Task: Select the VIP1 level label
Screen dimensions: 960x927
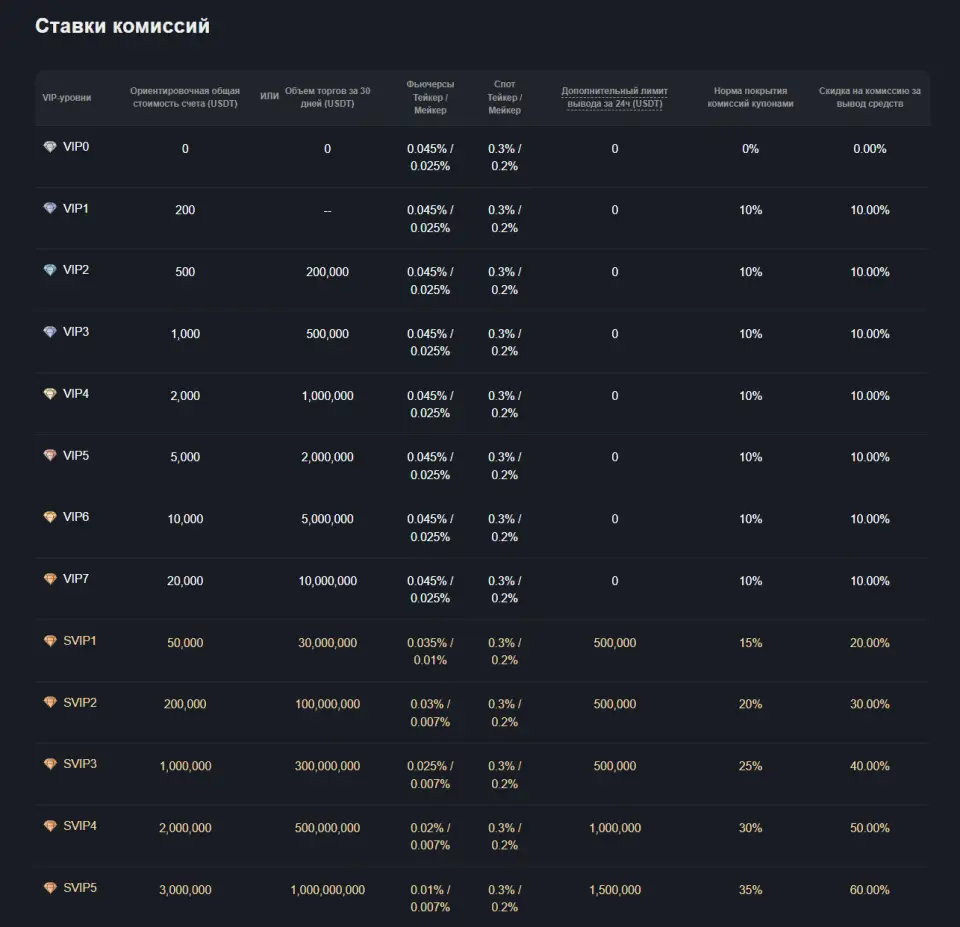Action: coord(76,208)
